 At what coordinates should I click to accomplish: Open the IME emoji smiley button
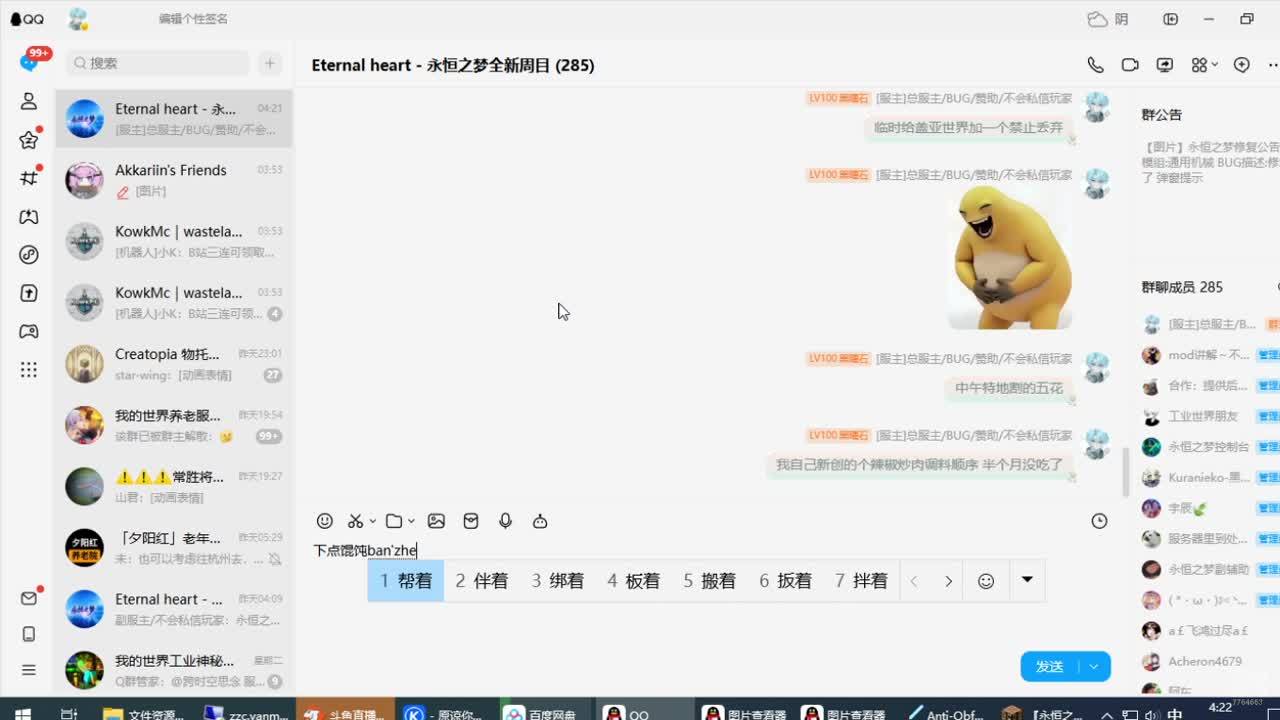986,581
